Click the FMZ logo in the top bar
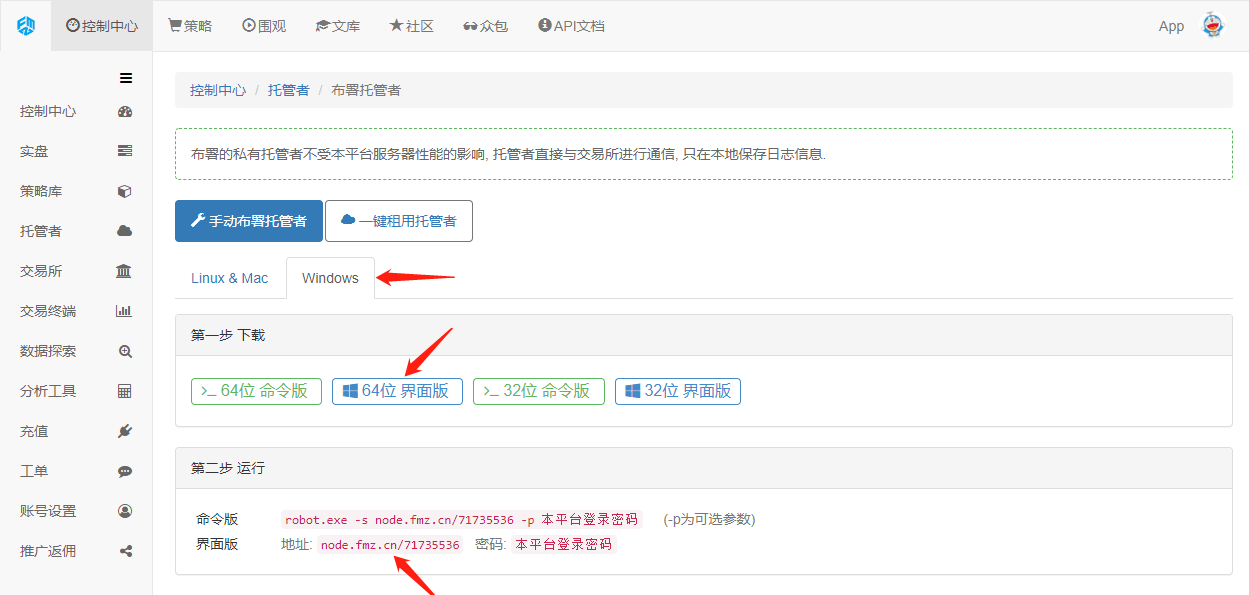Image resolution: width=1249 pixels, height=595 pixels. pyautogui.click(x=26, y=26)
